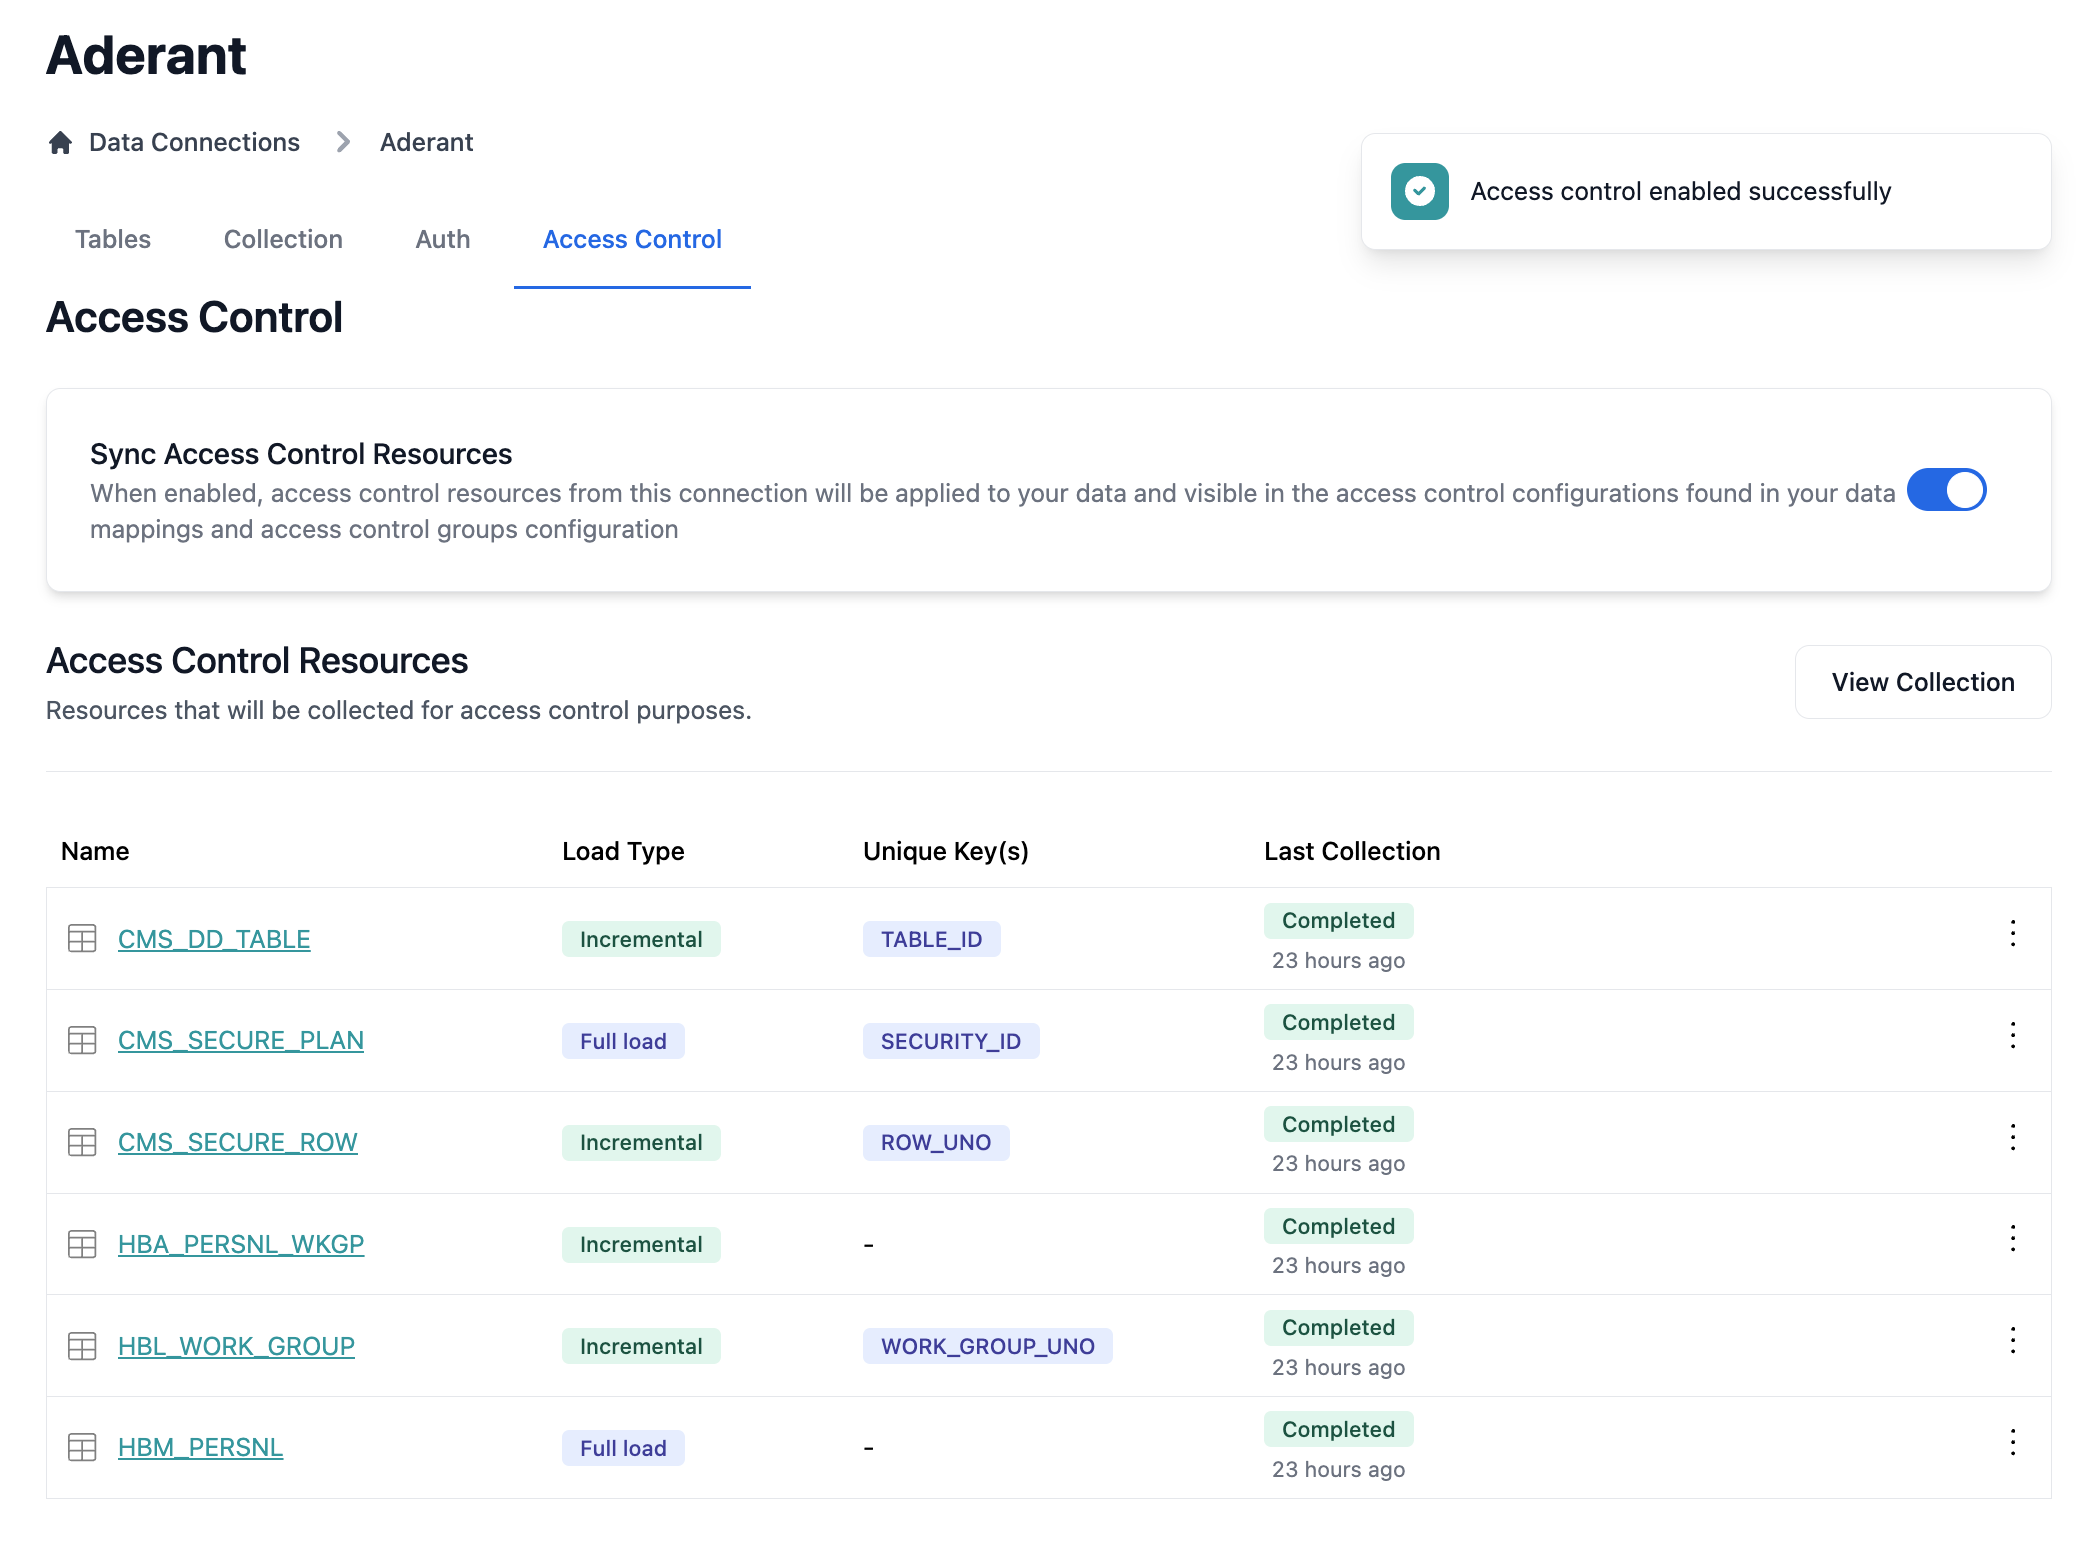Switch to the Collection tab
The width and height of the screenshot is (2092, 1566).
pos(283,240)
